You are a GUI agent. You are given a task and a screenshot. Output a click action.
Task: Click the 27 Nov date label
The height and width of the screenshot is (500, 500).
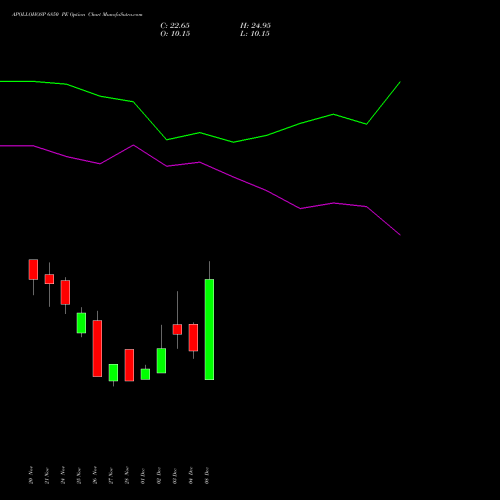[111, 475]
